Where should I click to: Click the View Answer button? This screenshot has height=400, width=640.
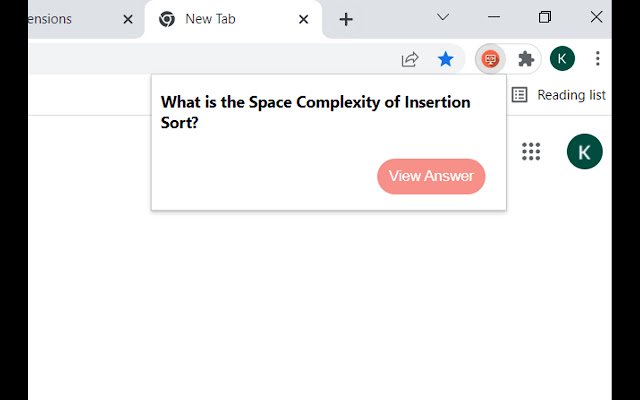coord(431,176)
